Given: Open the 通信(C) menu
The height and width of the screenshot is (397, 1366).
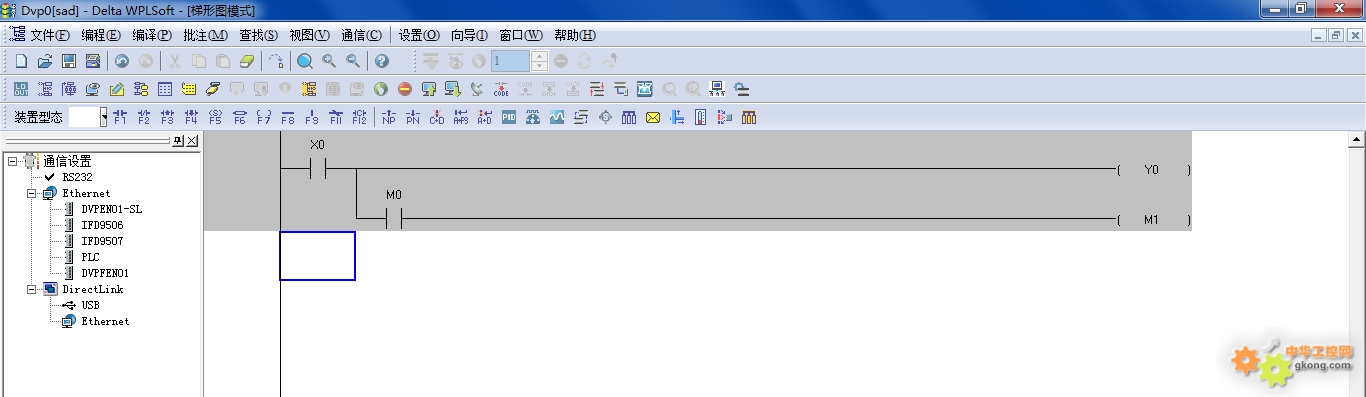Looking at the screenshot, I should click(361, 35).
